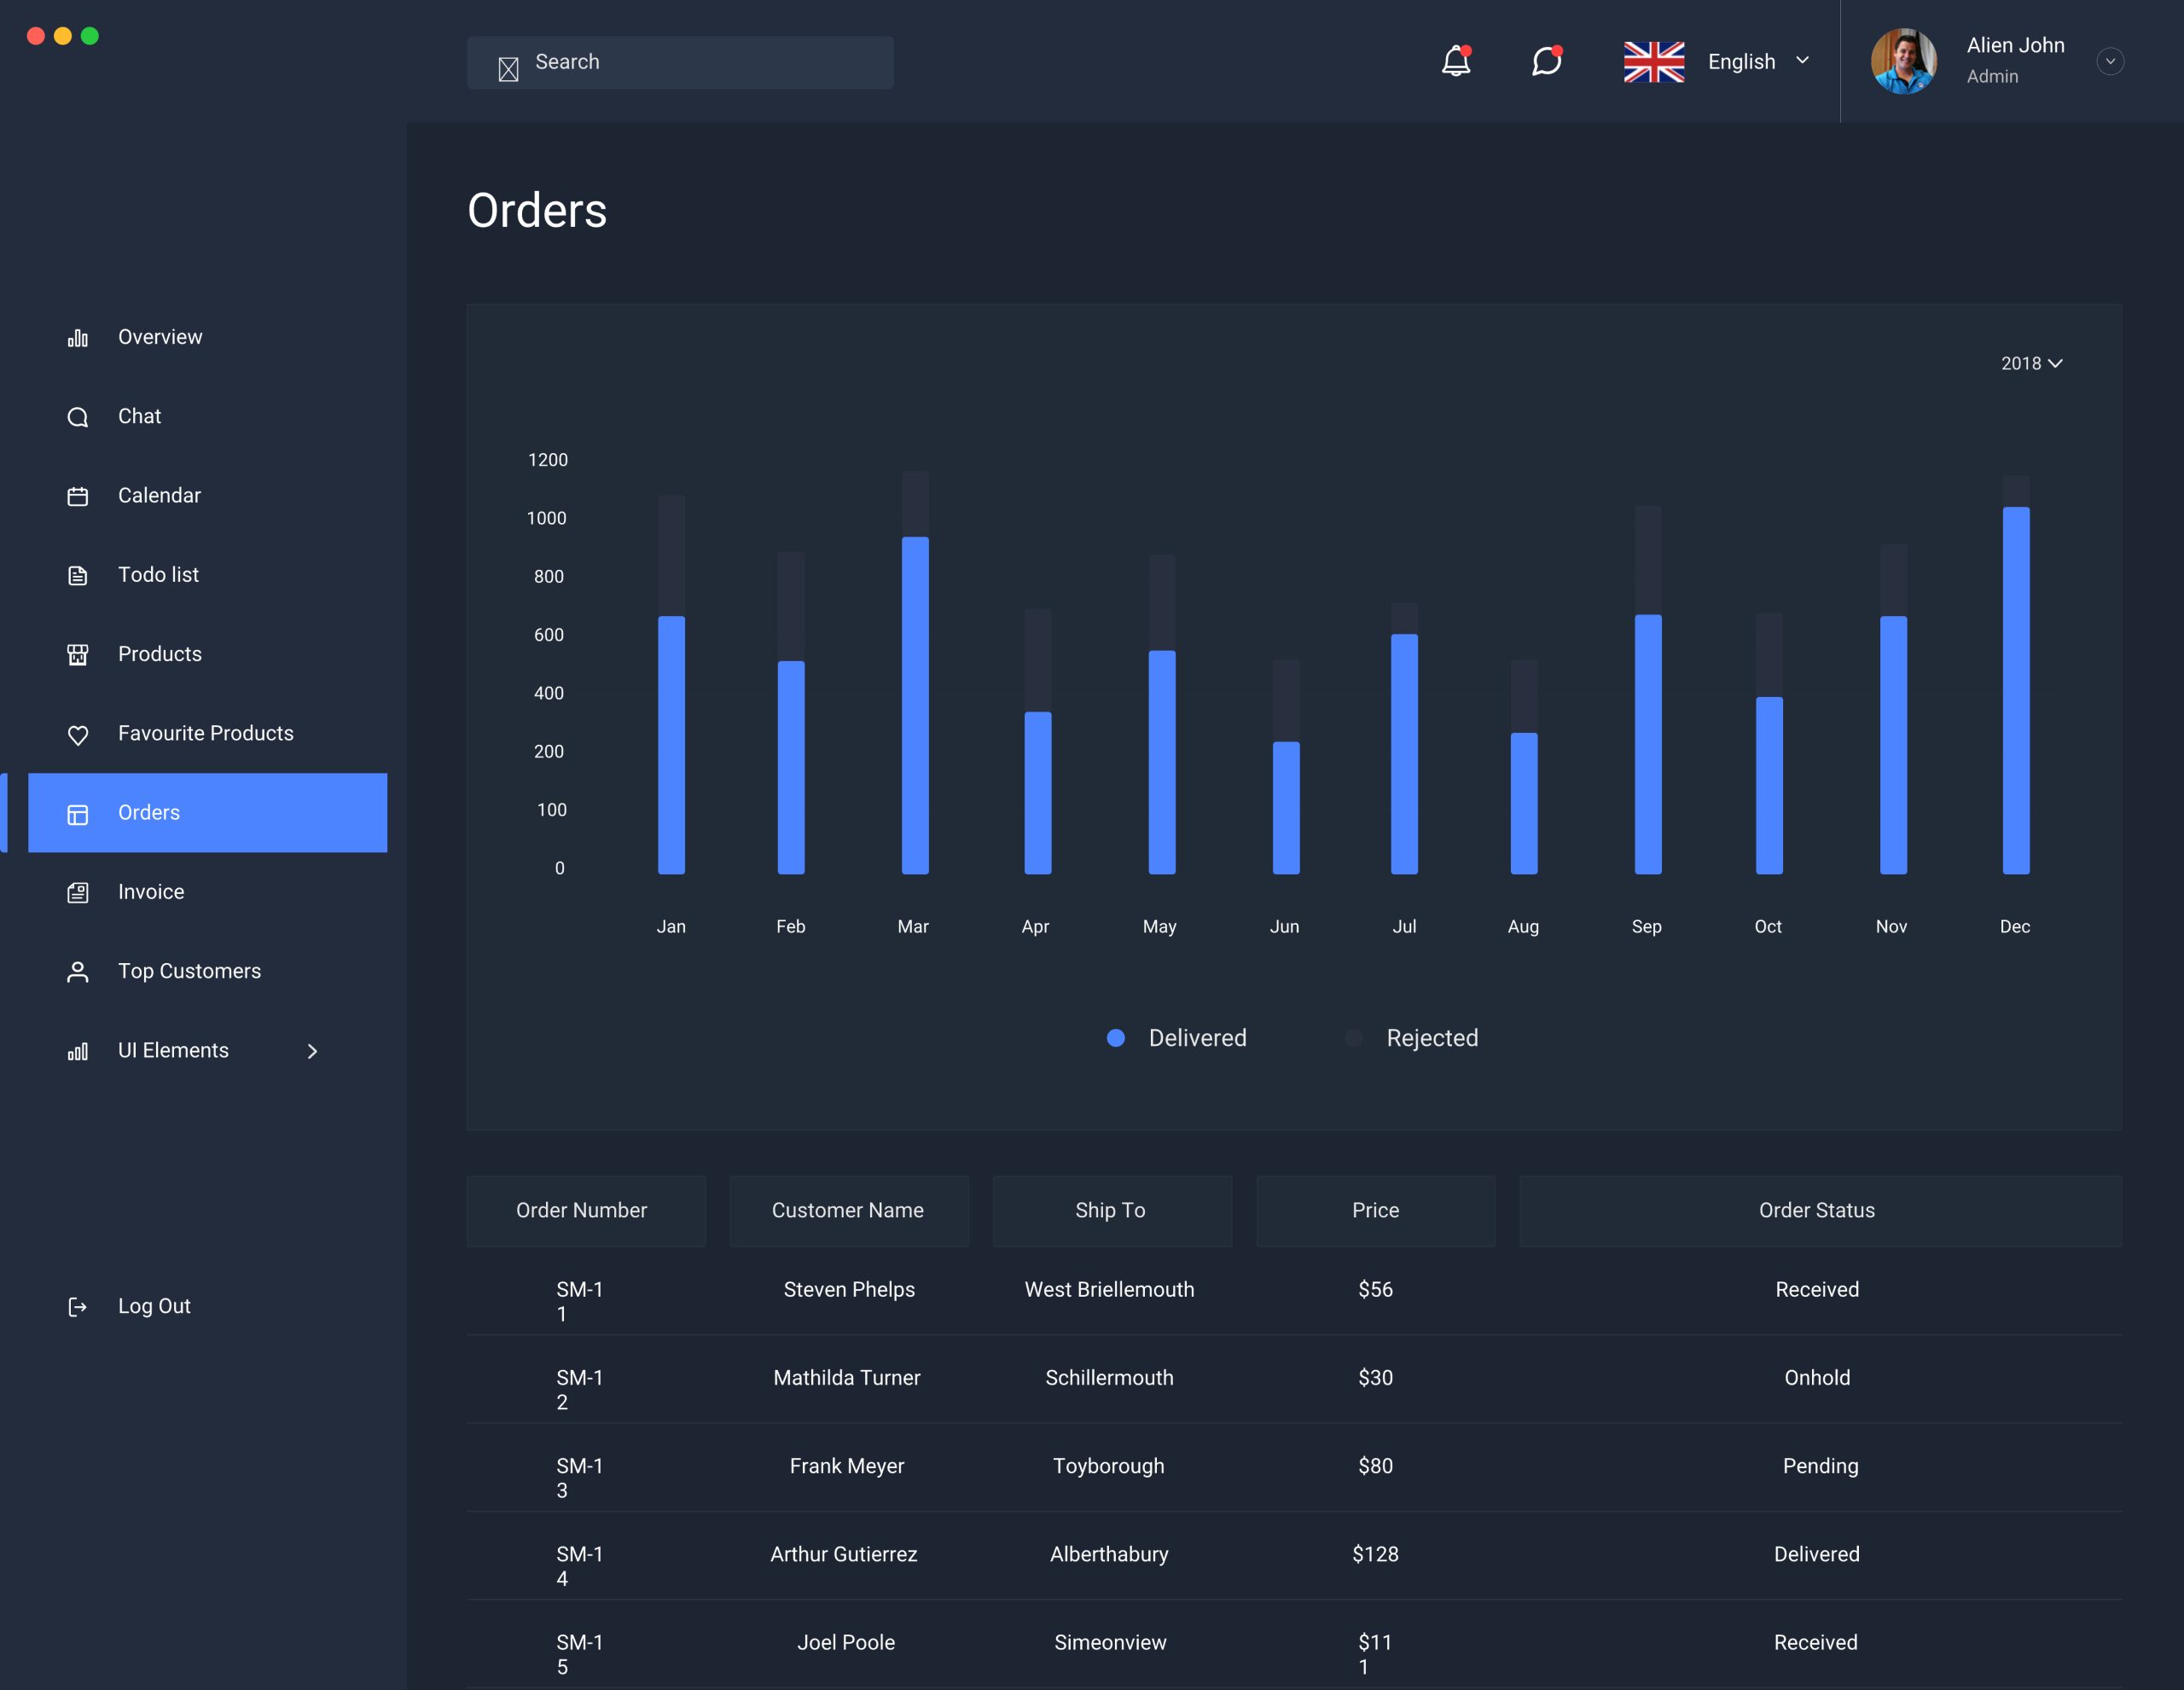Viewport: 2184px width, 1690px height.
Task: Click customer name Arthur Gutierrez
Action: [844, 1554]
